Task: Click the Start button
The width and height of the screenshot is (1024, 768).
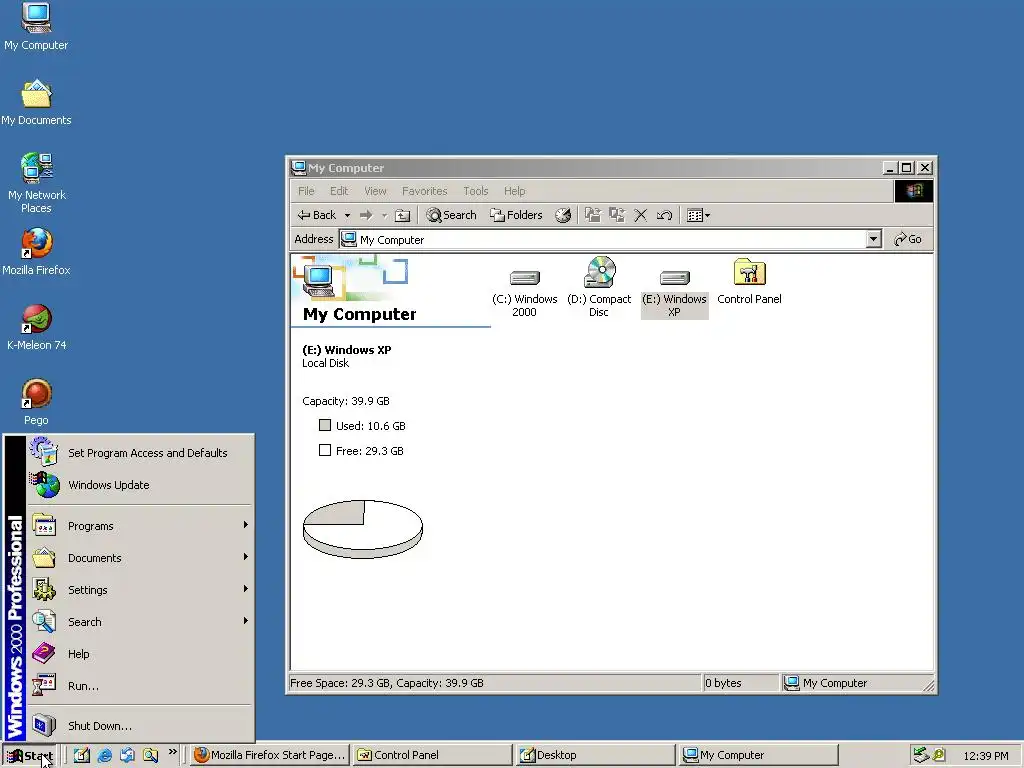Action: pos(30,756)
